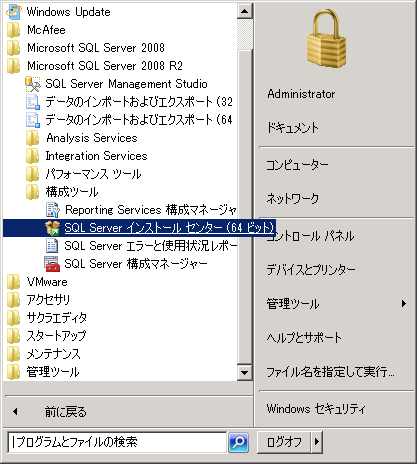The width and height of the screenshot is (417, 464).
Task: Expand the VMware folder label
Action: point(47,282)
